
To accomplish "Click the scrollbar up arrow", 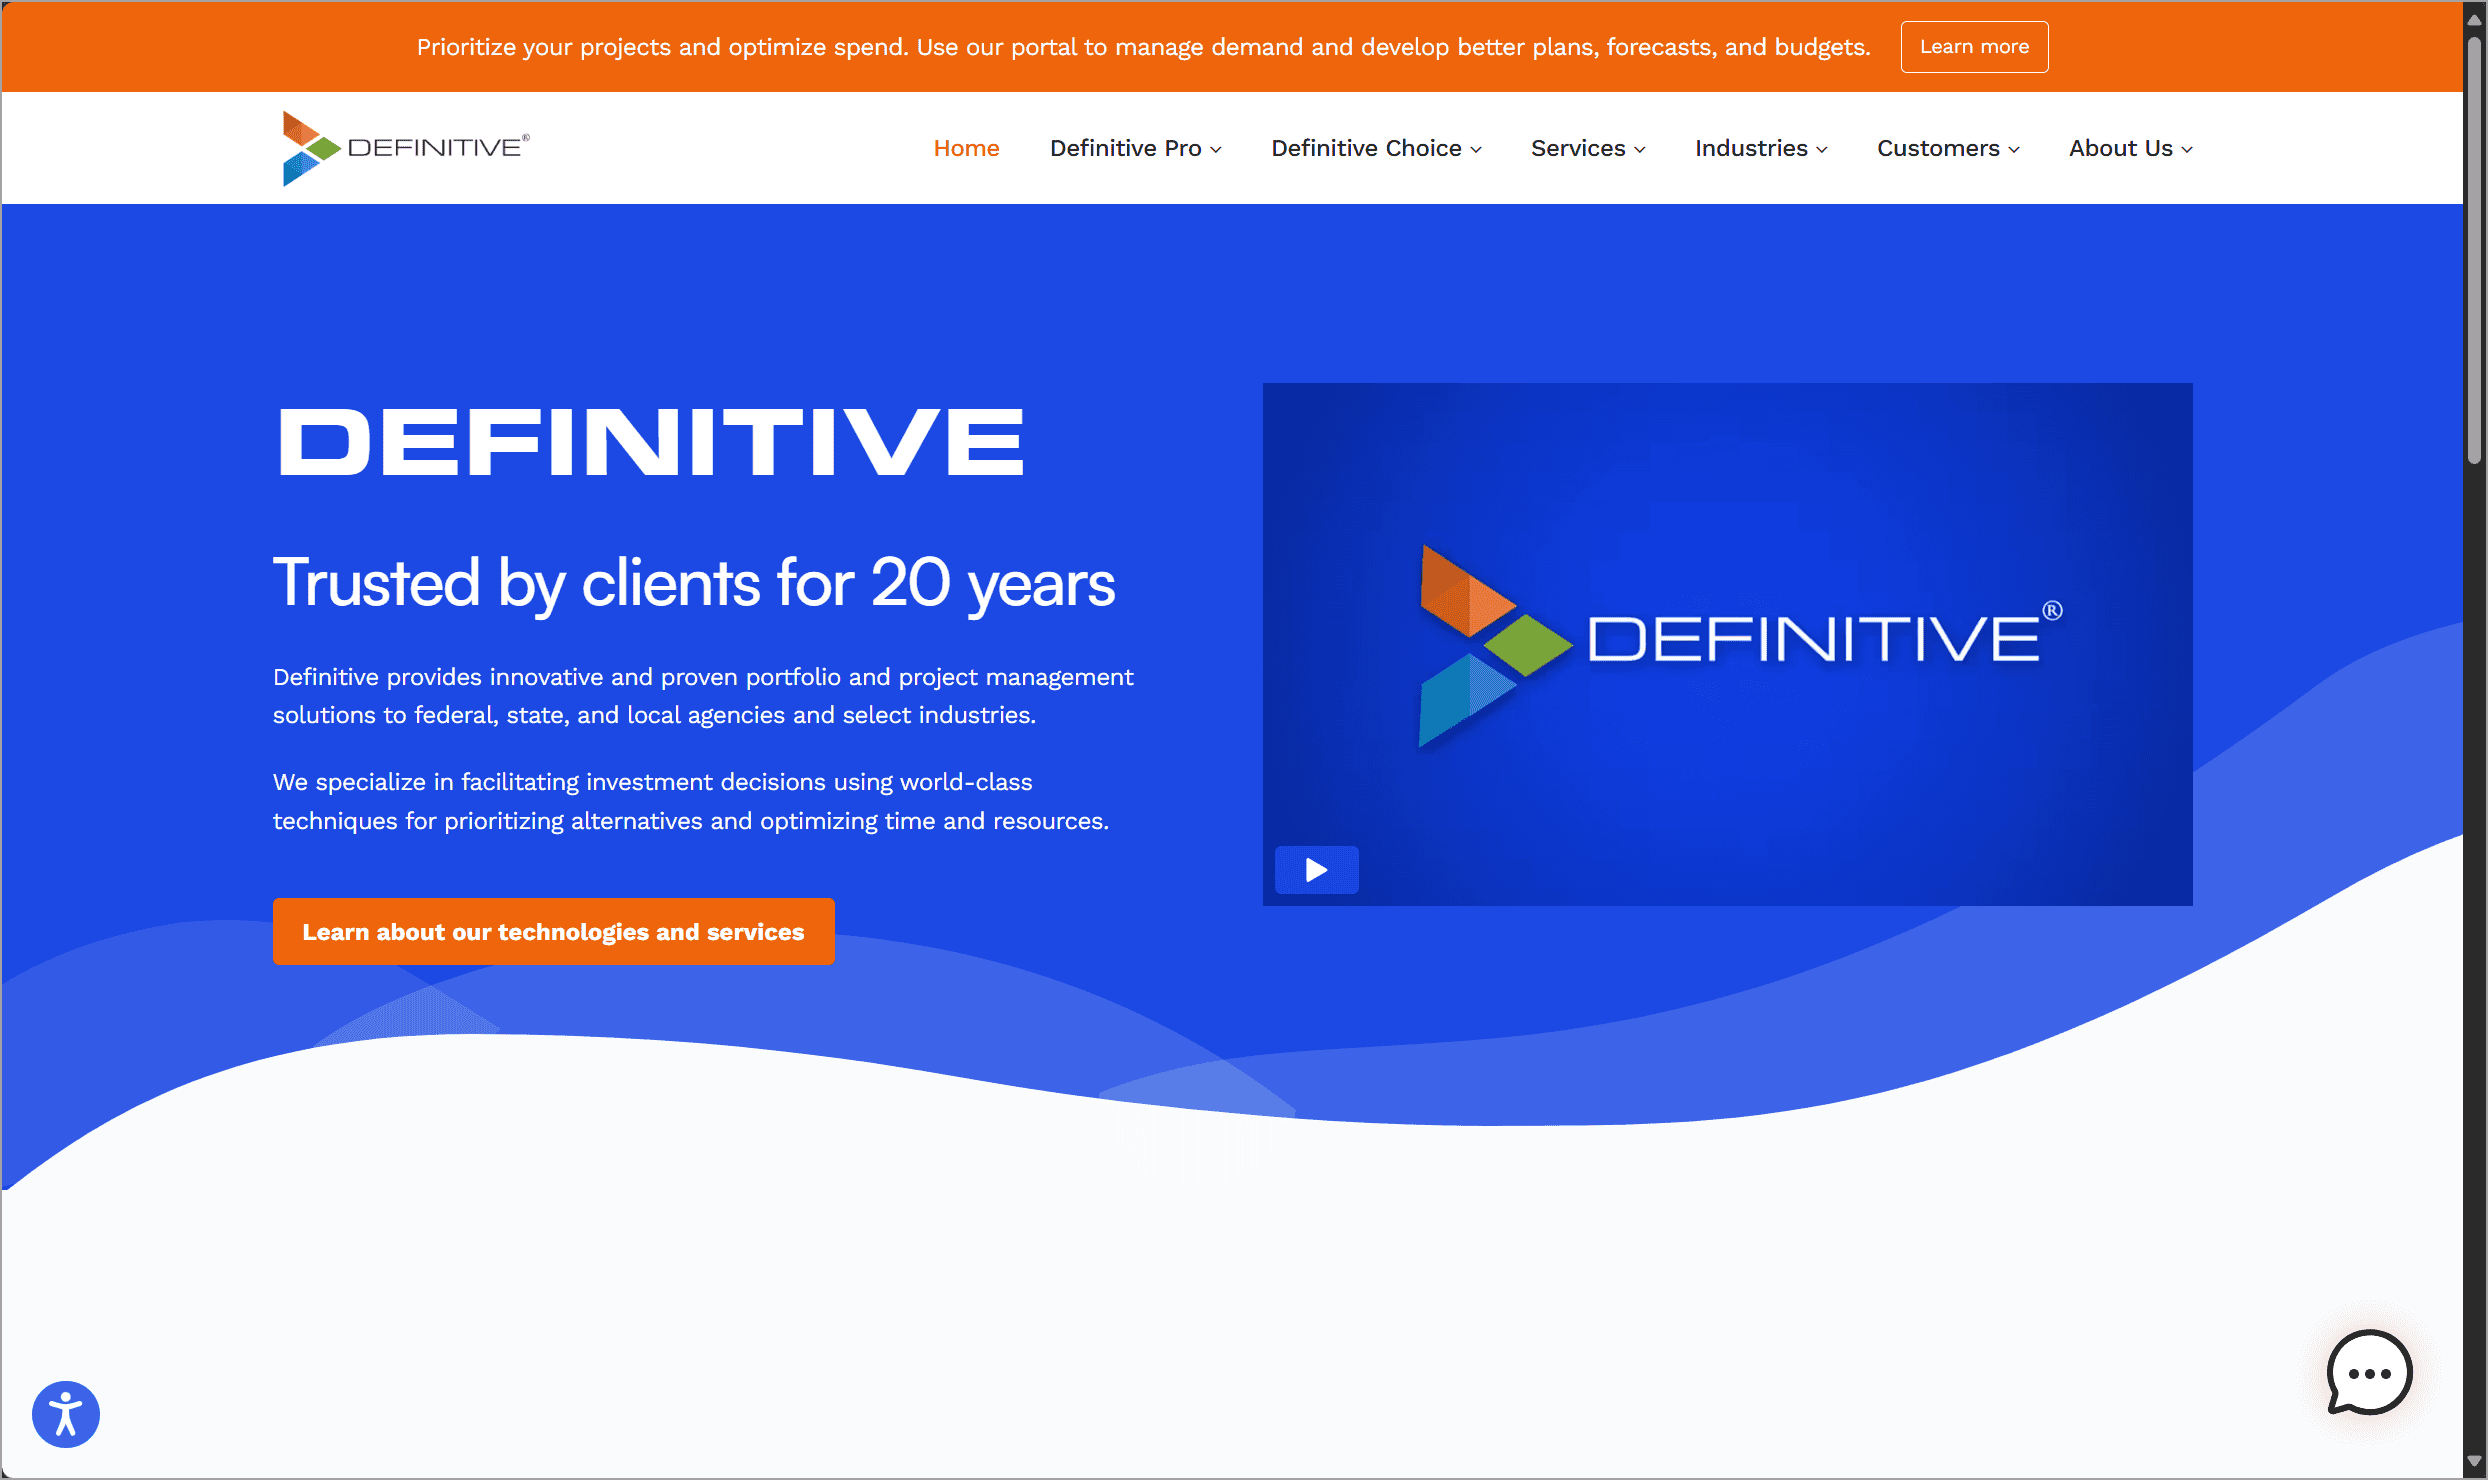I will coord(2474,19).
